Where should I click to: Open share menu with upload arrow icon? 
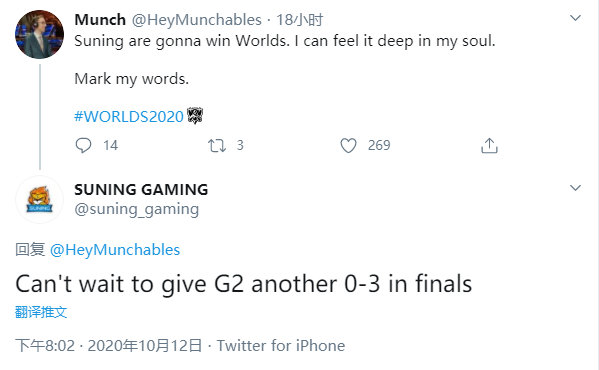point(489,145)
